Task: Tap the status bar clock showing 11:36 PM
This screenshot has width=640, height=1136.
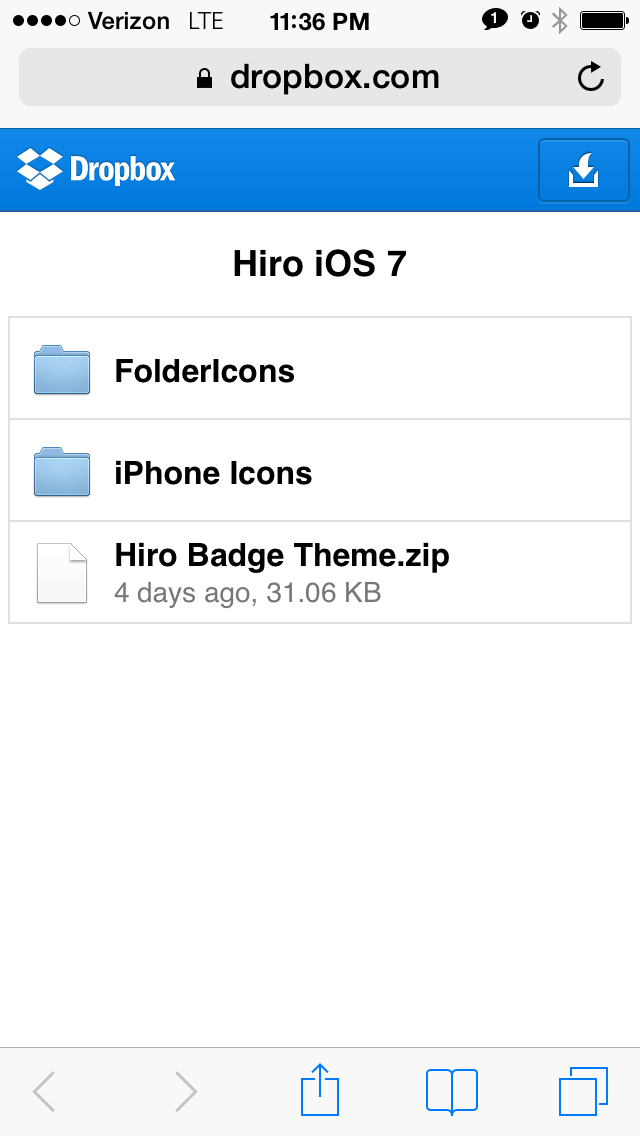Action: 320,22
